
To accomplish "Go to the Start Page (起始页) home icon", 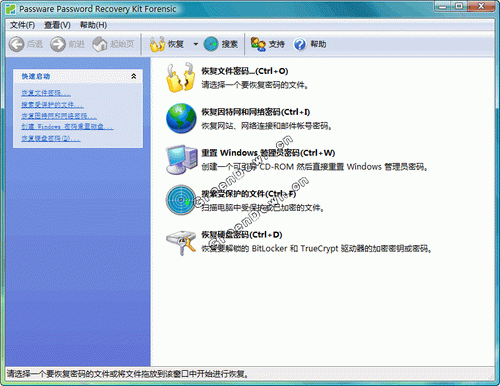I will coord(100,44).
